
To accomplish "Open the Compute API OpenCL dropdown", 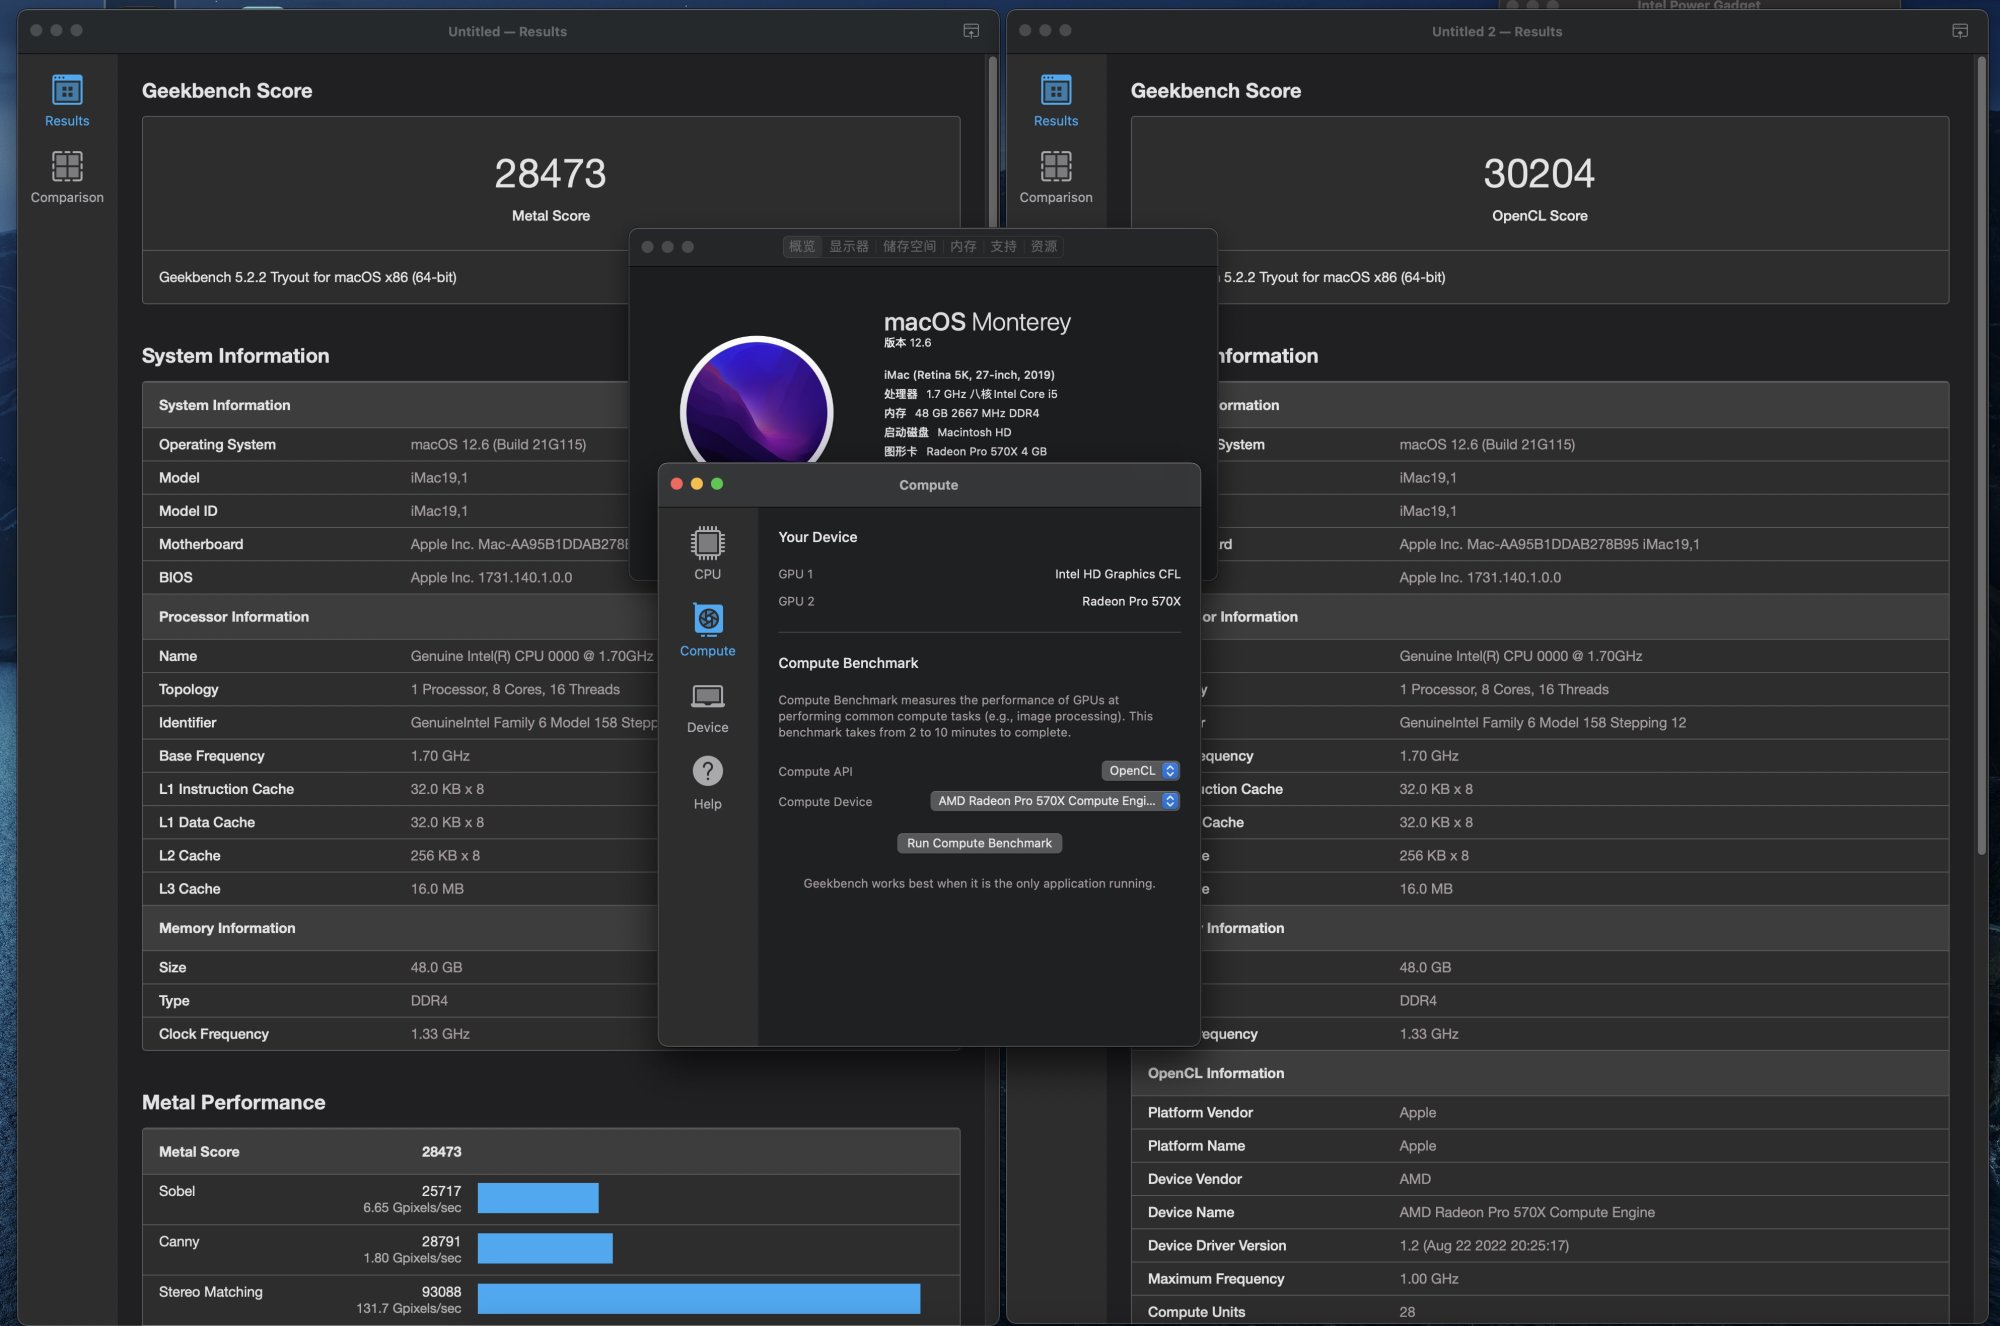I will pyautogui.click(x=1141, y=771).
